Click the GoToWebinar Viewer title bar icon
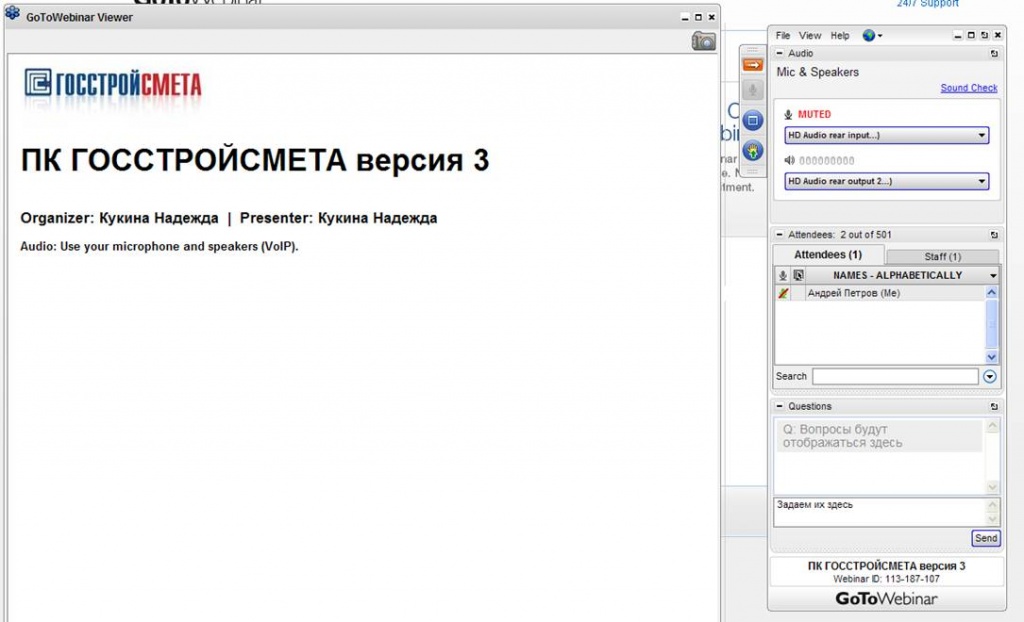 click(12, 14)
